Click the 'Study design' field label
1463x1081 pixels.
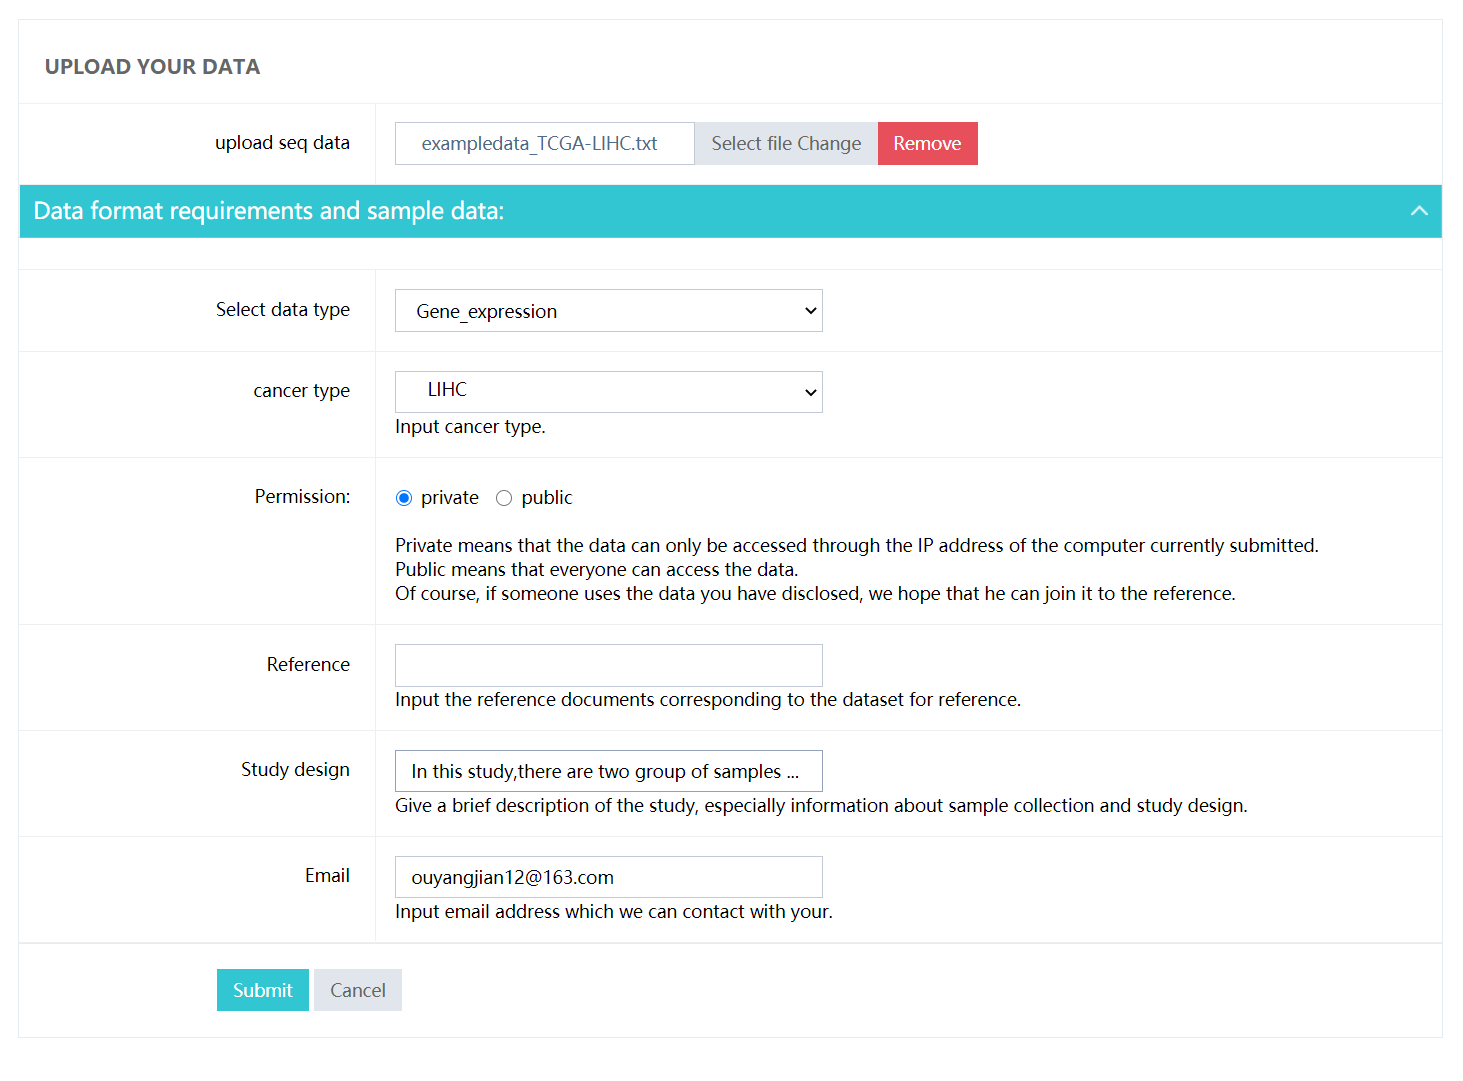pos(295,770)
